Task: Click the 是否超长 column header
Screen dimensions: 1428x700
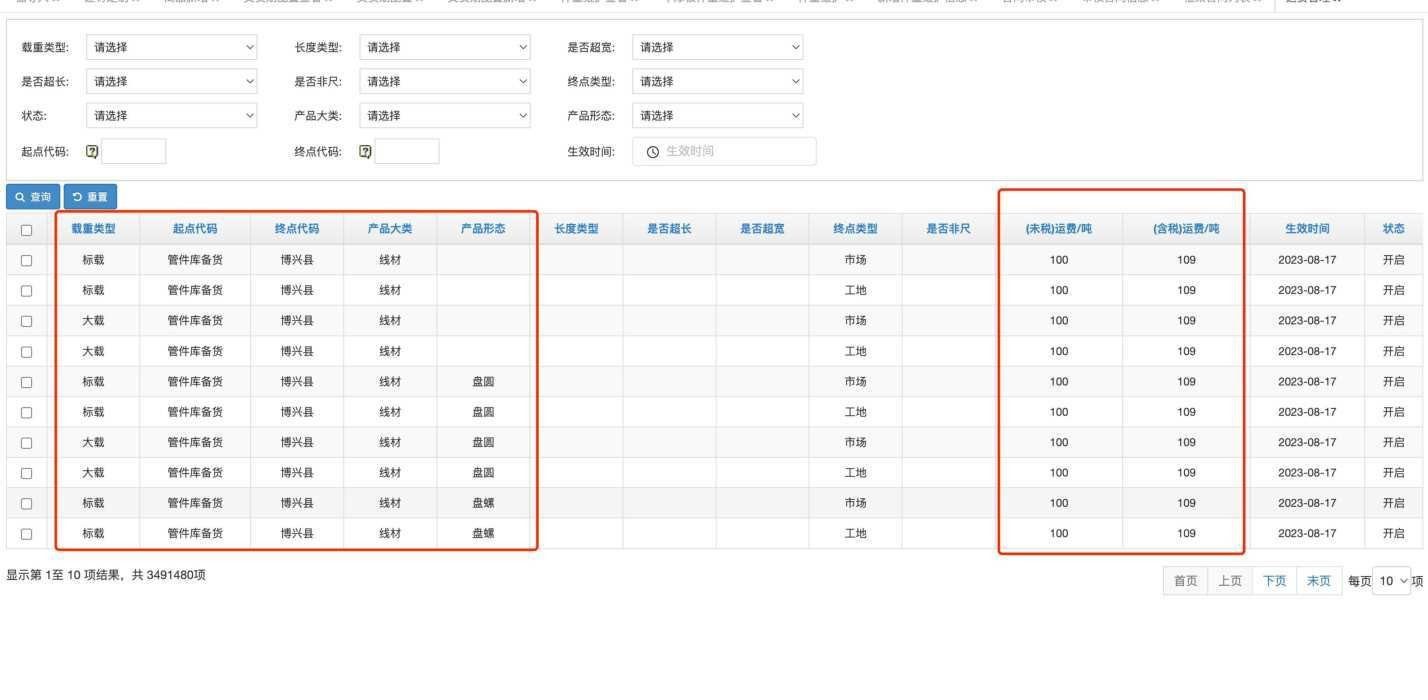Action: click(x=670, y=229)
